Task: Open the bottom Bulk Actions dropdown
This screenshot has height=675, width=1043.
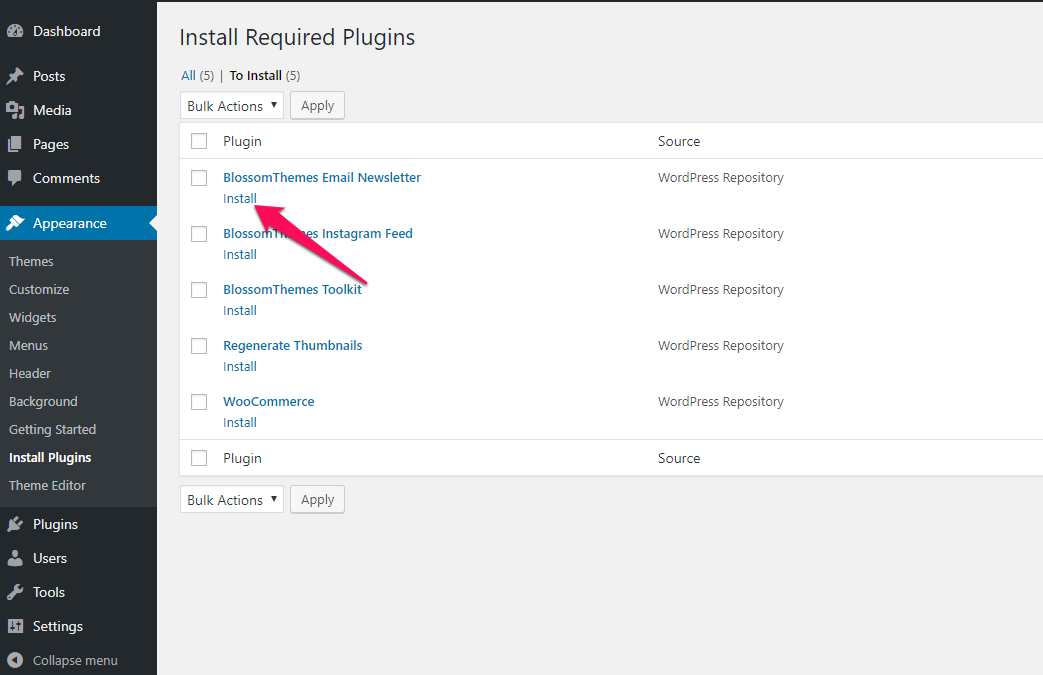Action: [231, 499]
